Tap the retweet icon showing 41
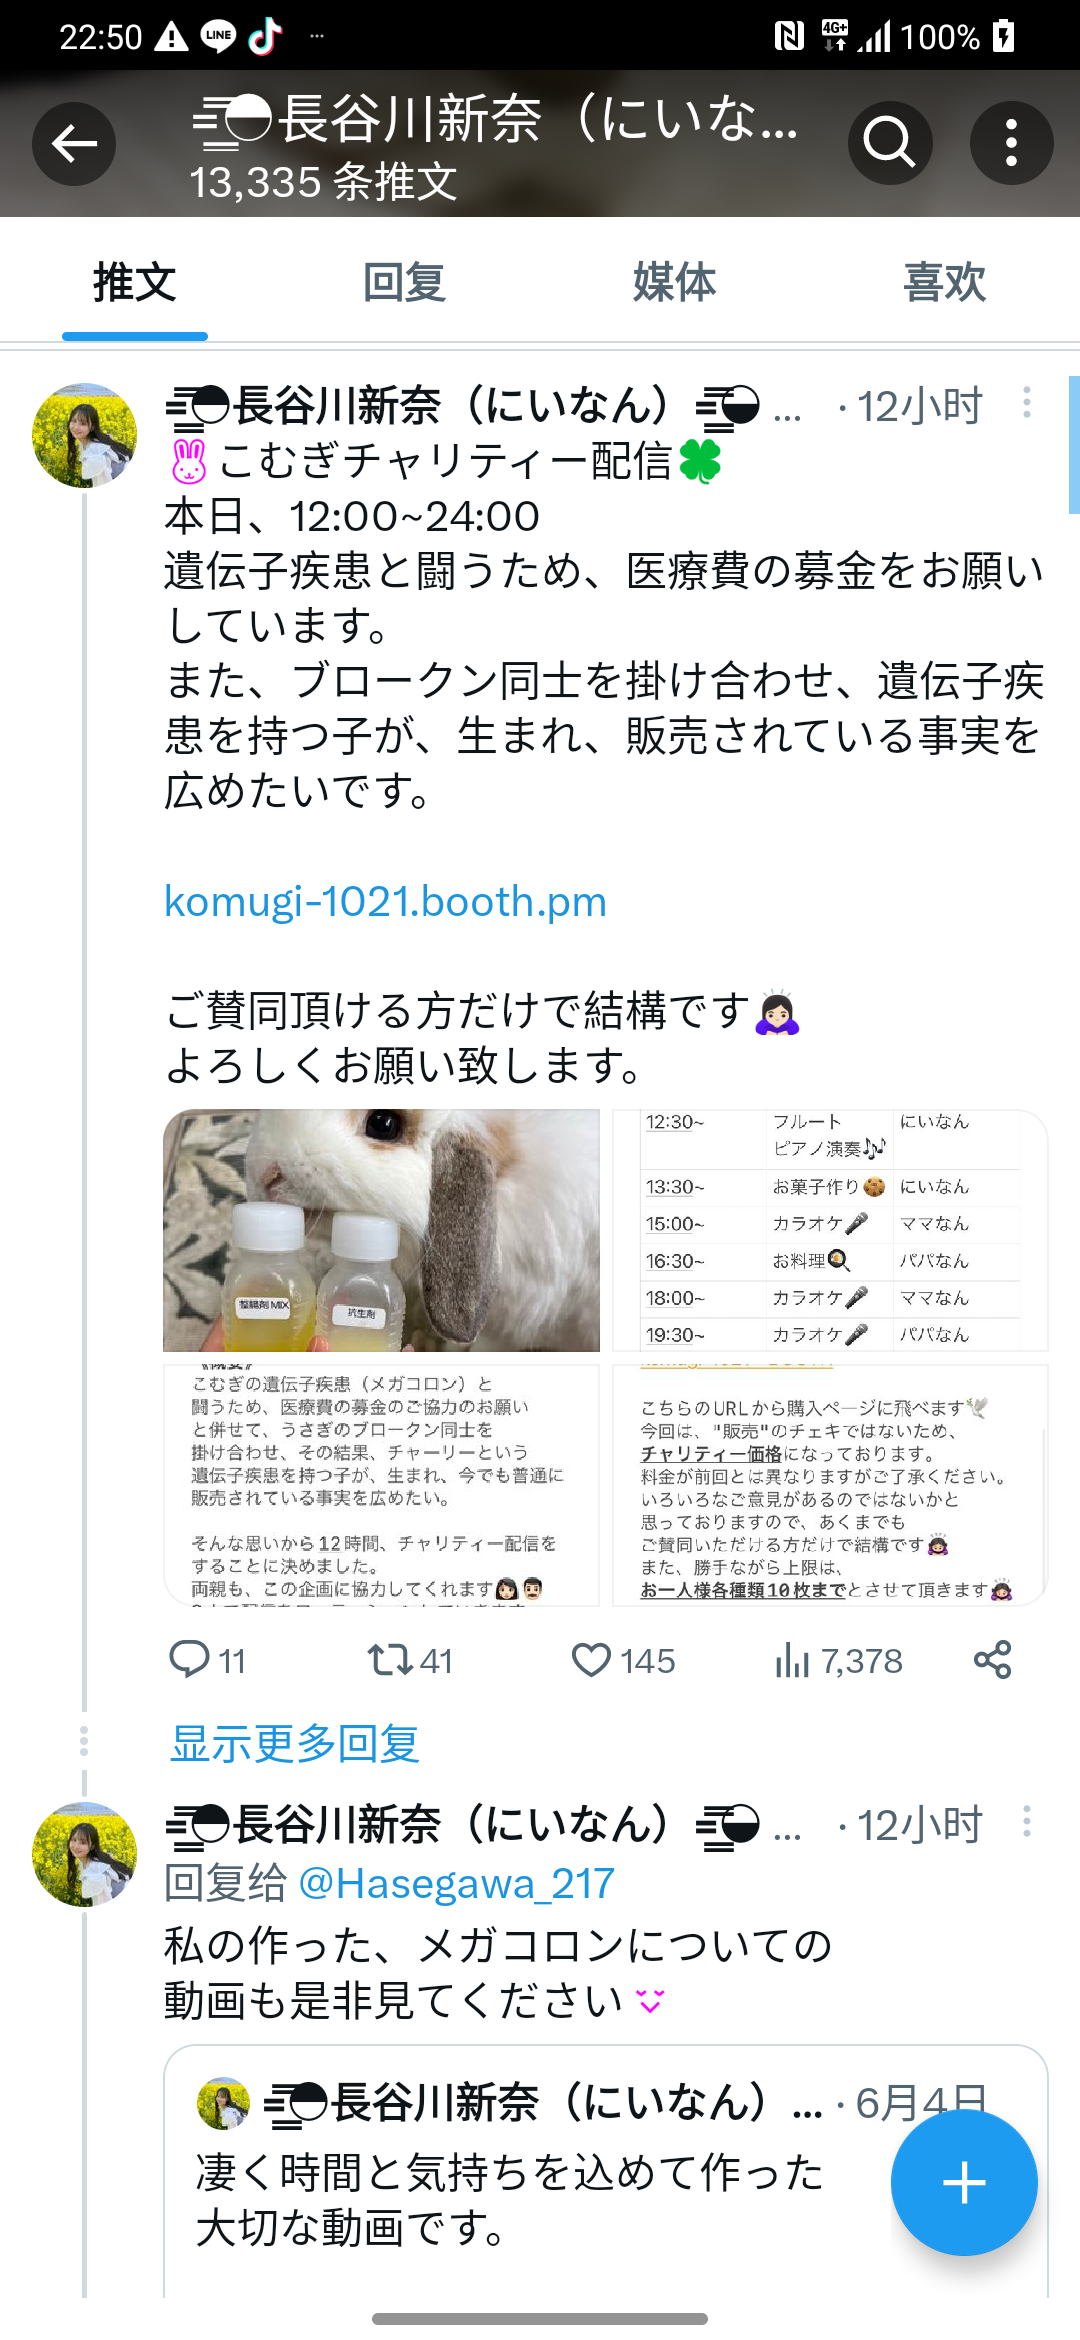This screenshot has width=1080, height=2340. (x=389, y=1660)
